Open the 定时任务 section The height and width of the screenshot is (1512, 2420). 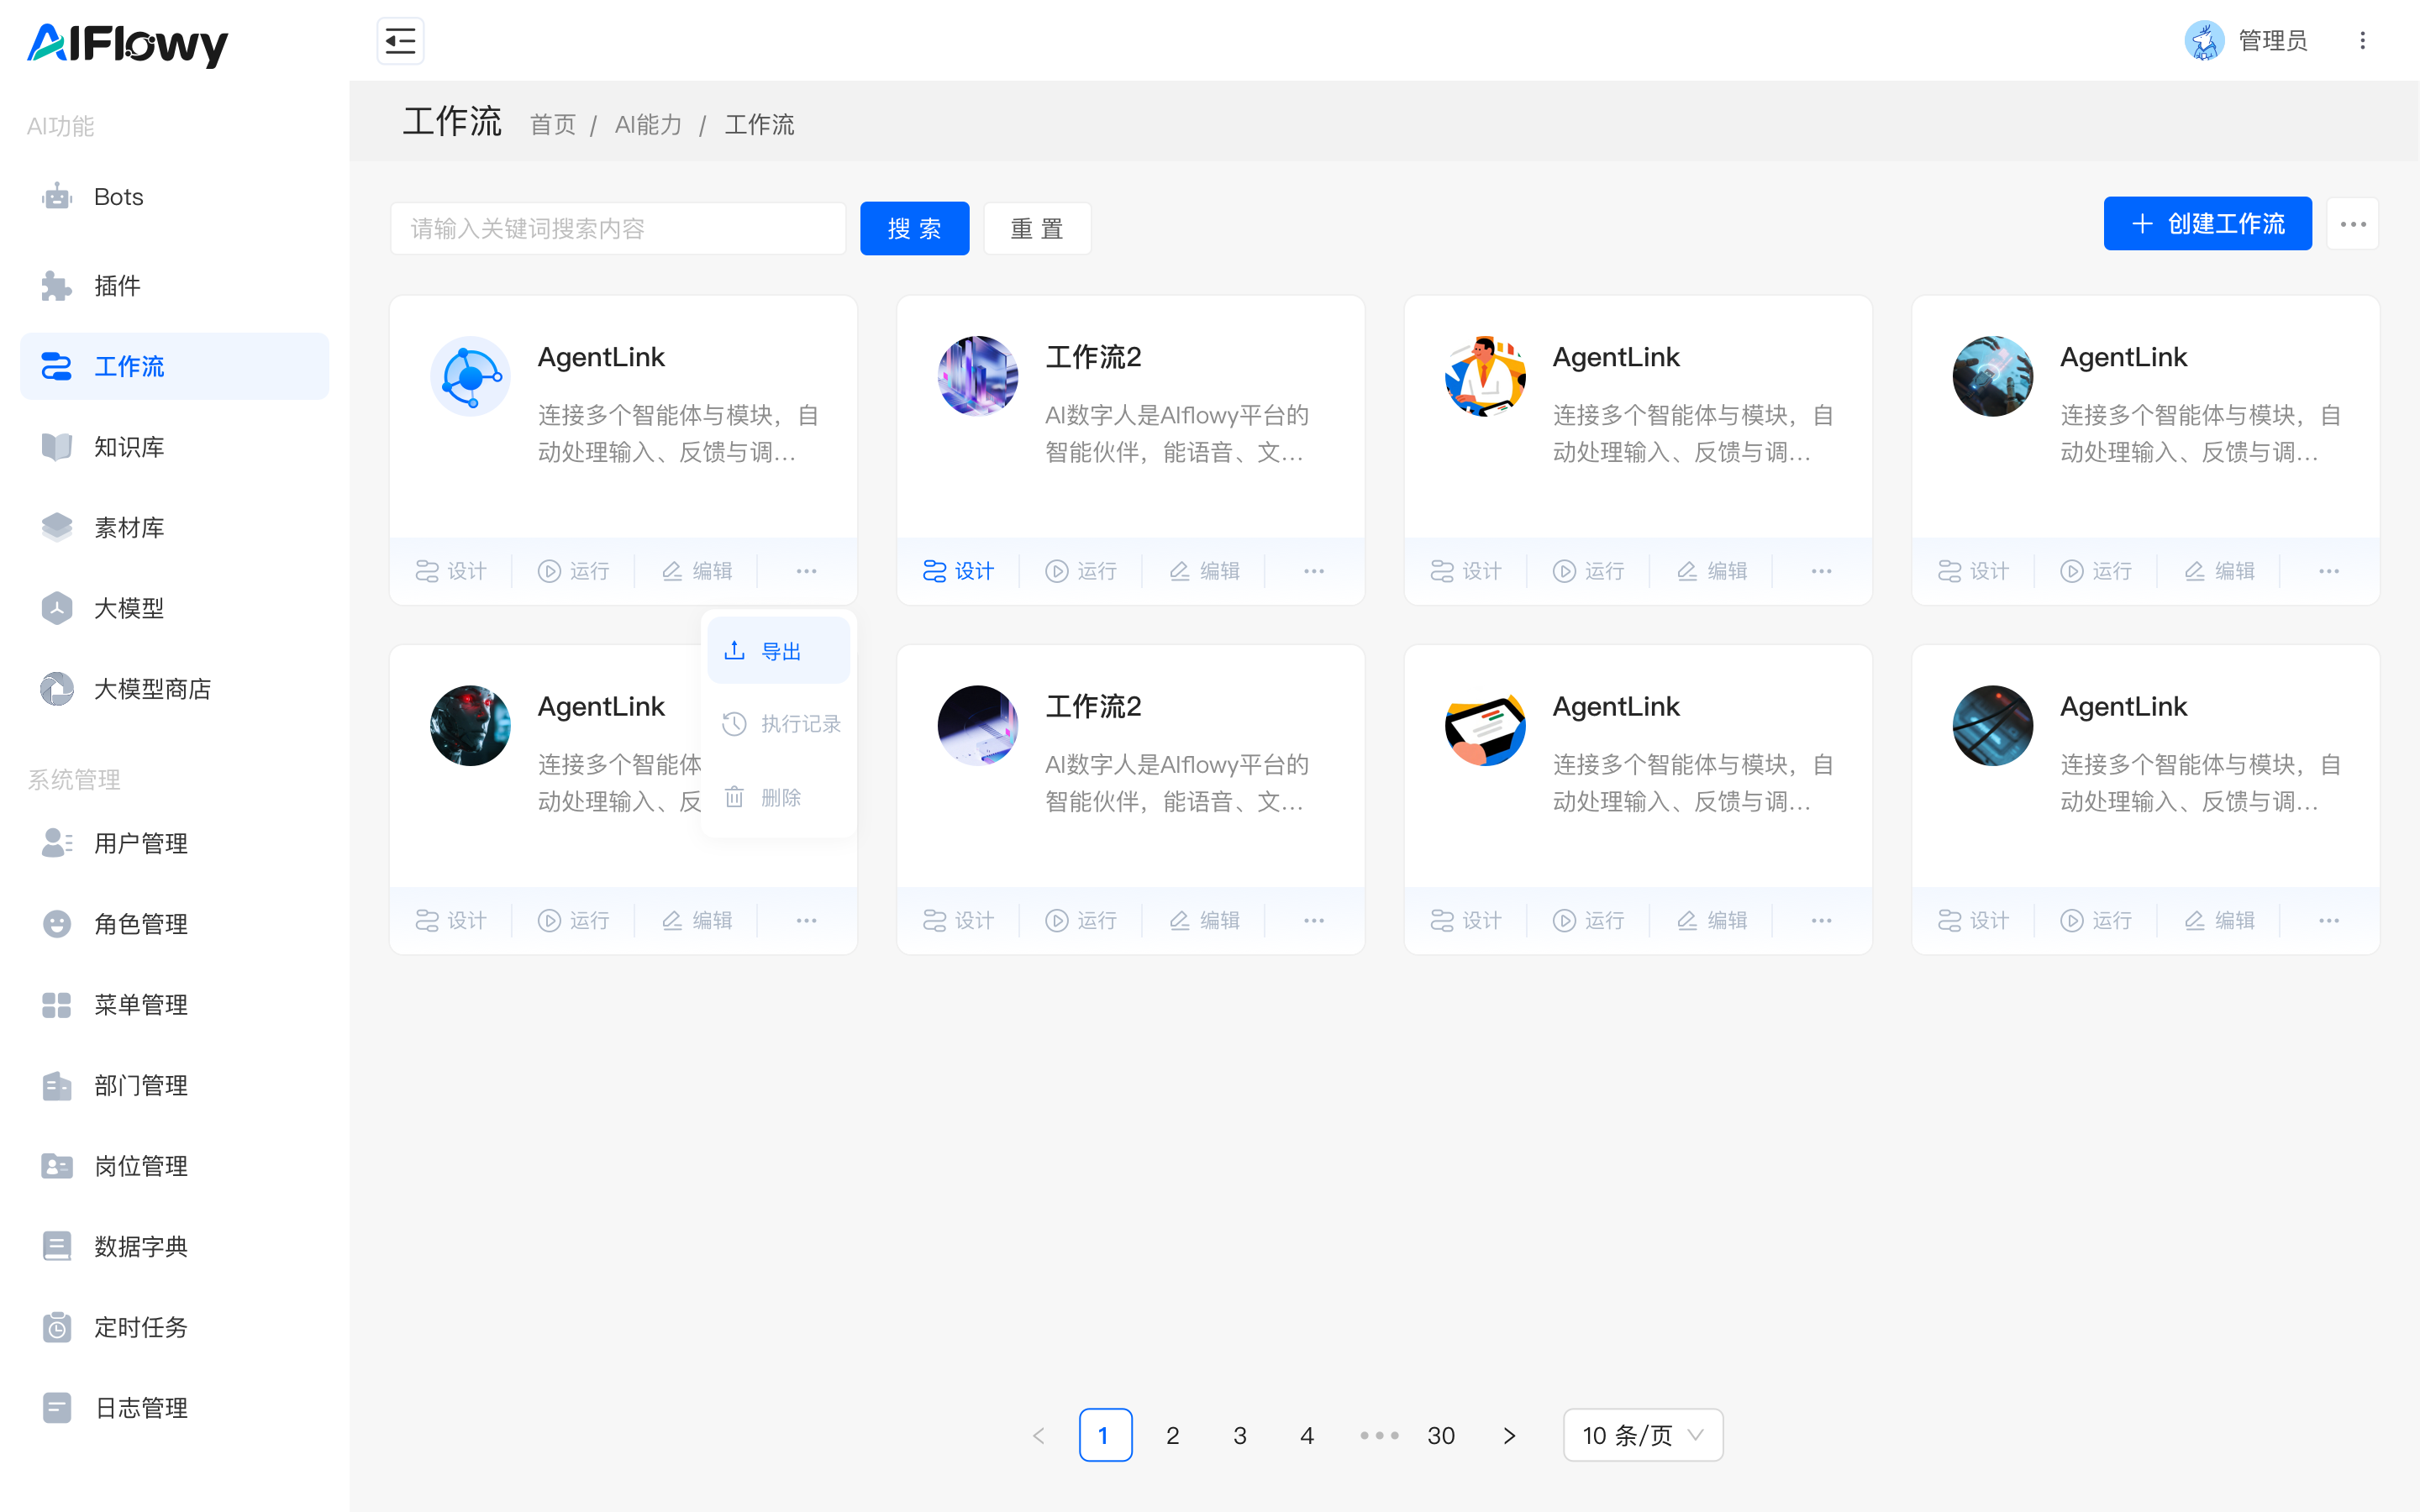[x=140, y=1327]
